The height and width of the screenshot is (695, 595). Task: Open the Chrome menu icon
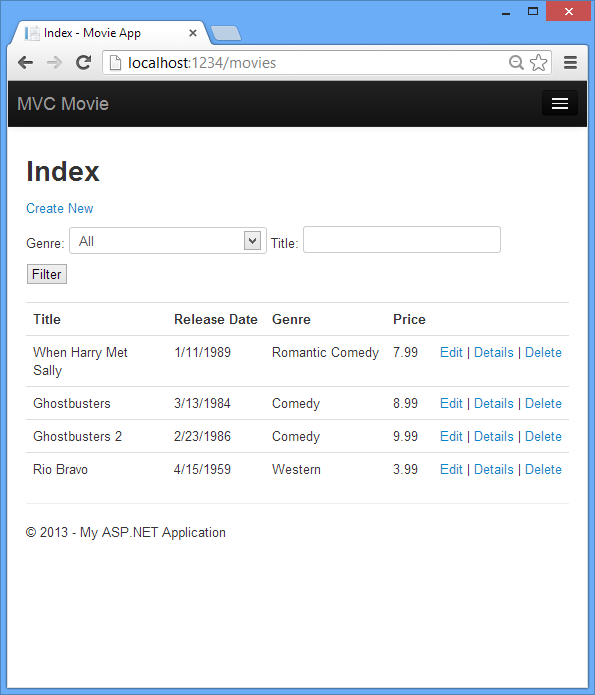[570, 63]
